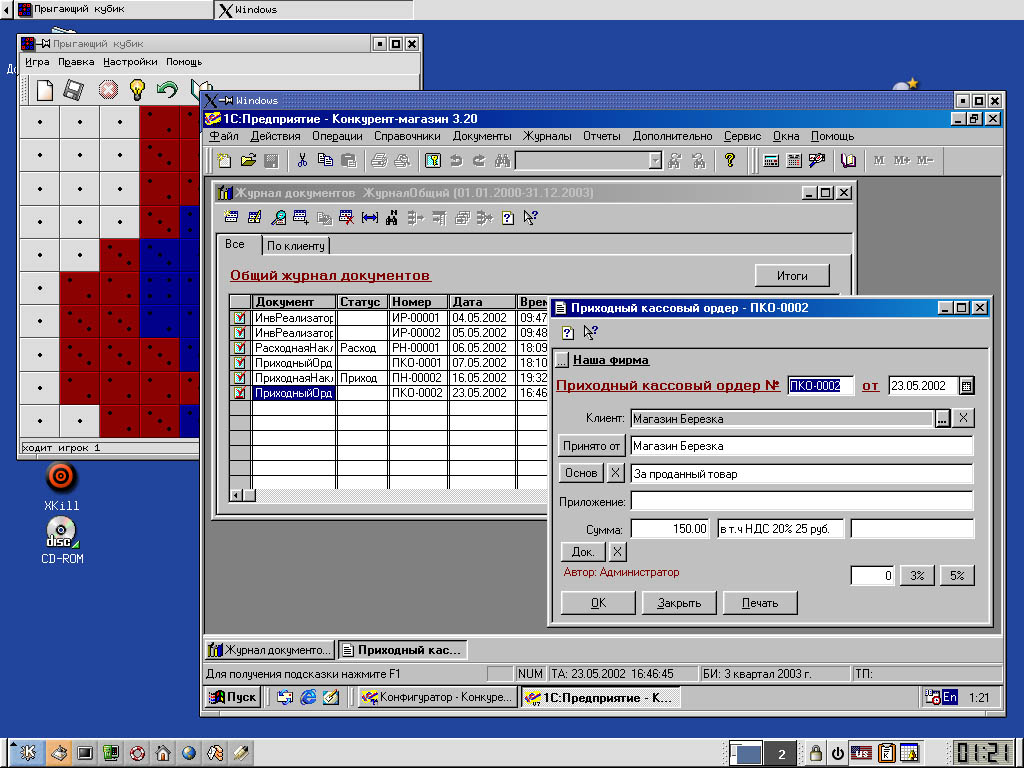1024x768 pixels.
Task: Click Приложение input field
Action: 802,502
